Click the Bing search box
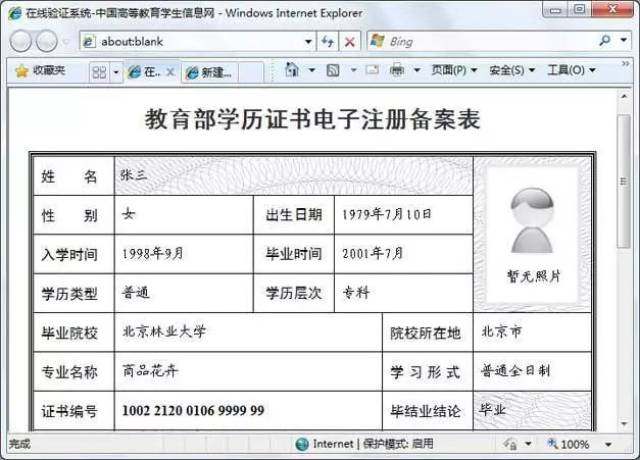The width and height of the screenshot is (640, 460). pos(482,41)
